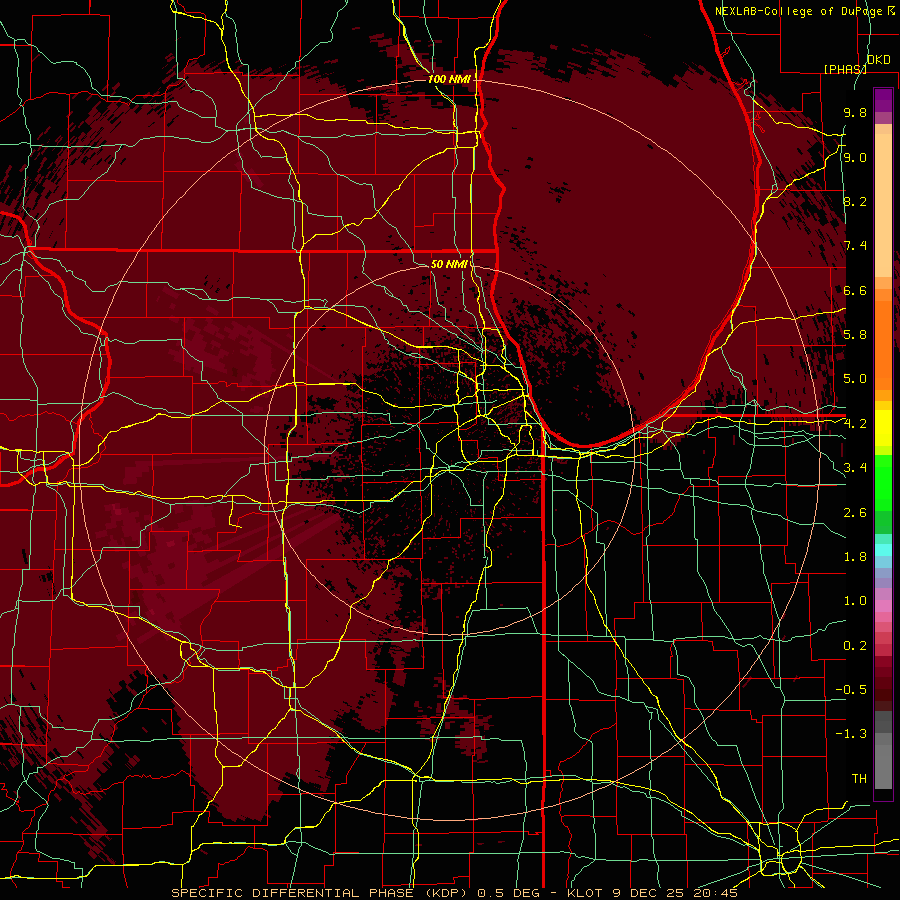Click the 2.6 color scale value
The height and width of the screenshot is (900, 900).
click(x=855, y=513)
